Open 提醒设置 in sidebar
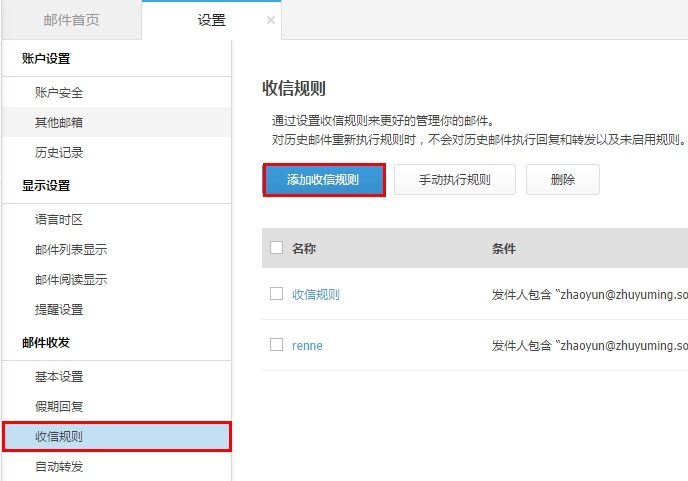688x481 pixels. click(59, 310)
